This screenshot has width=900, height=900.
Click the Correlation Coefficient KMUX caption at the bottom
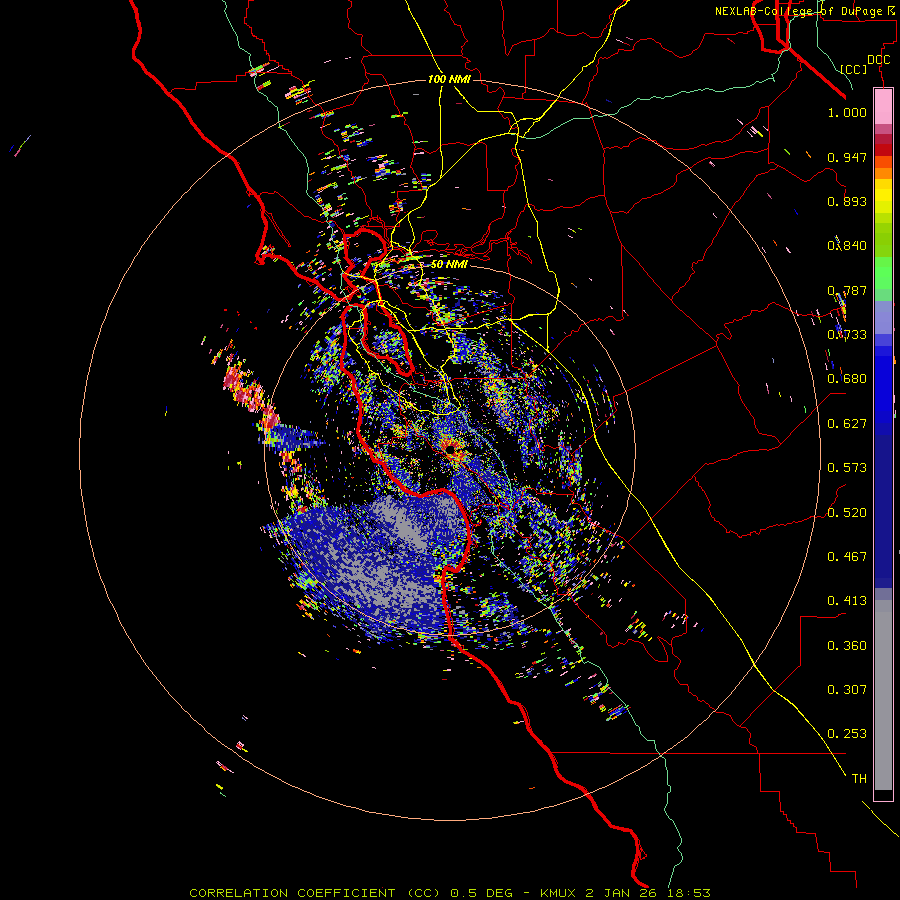450,893
